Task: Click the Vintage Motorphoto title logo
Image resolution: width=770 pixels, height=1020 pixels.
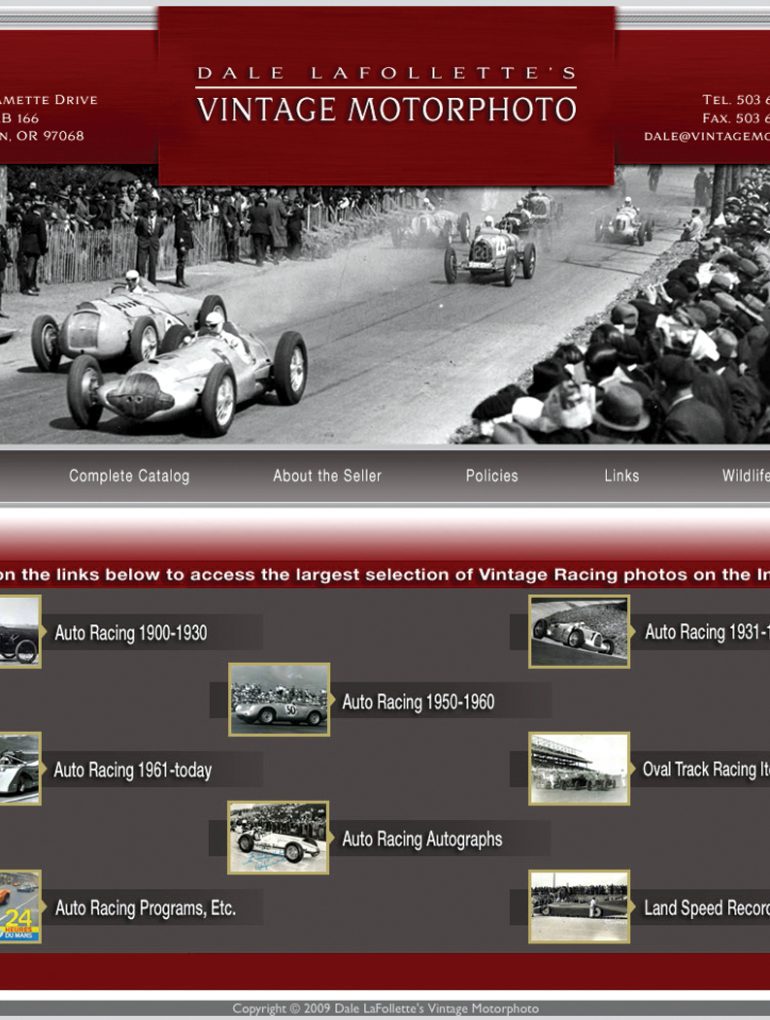Action: tap(386, 95)
